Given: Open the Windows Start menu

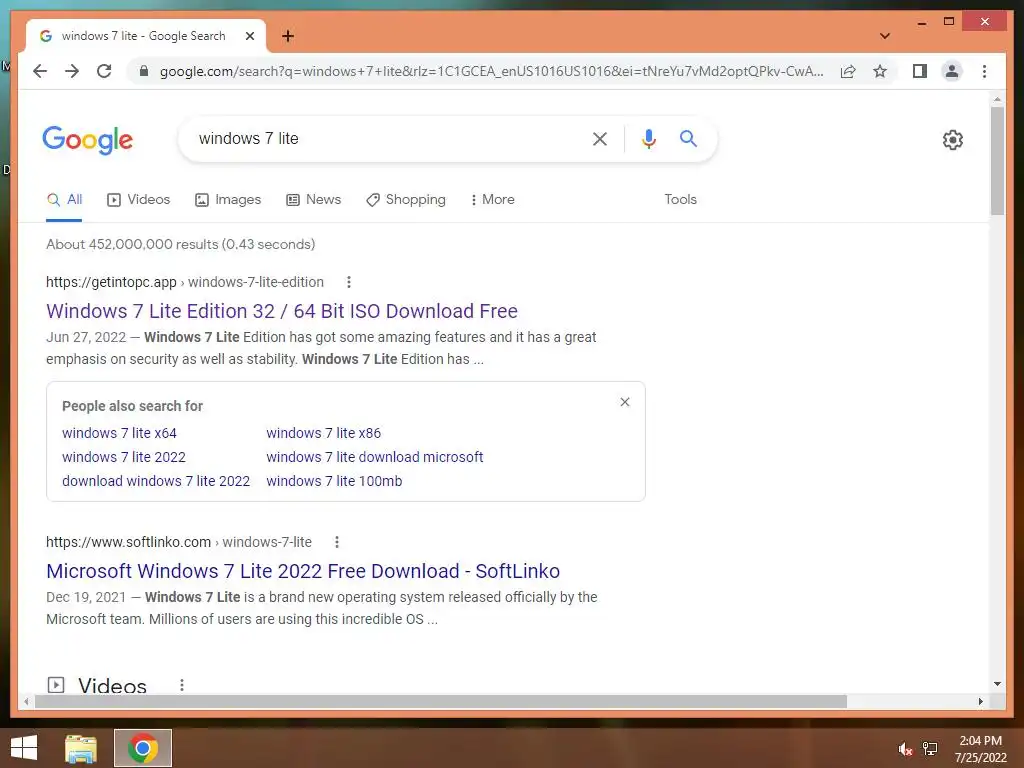Looking at the screenshot, I should (x=24, y=748).
